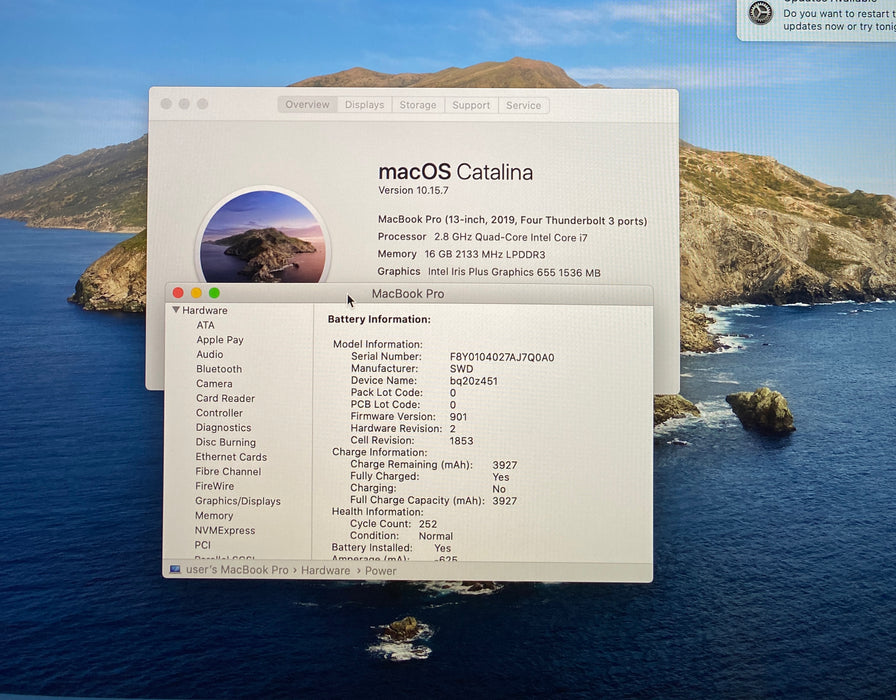Switch to the Service tab

point(523,105)
